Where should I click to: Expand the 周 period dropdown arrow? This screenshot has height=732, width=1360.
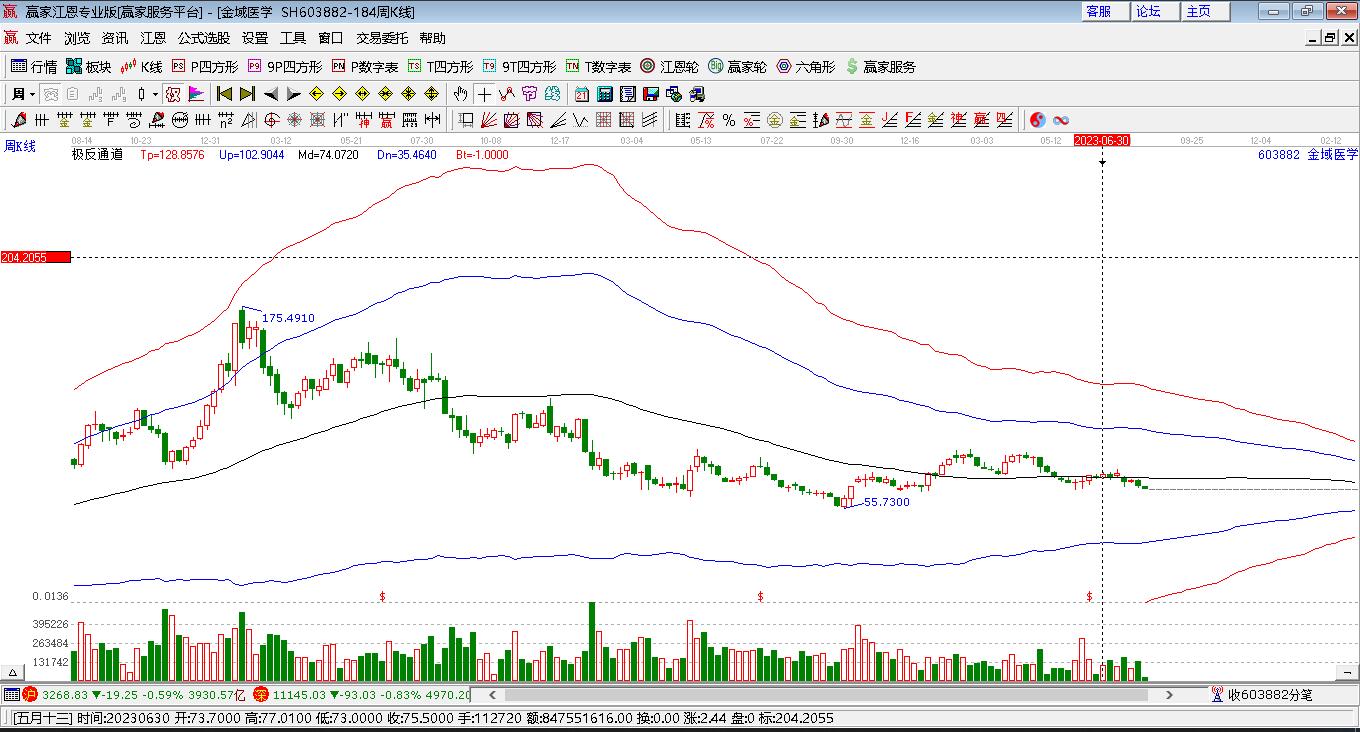tap(32, 94)
